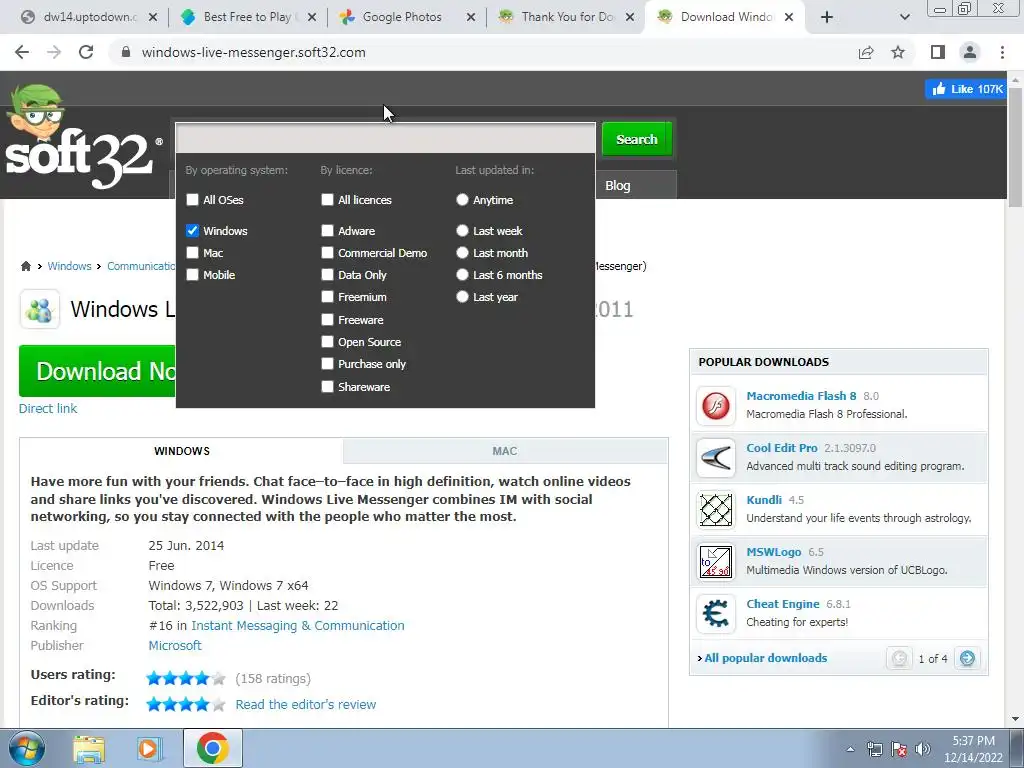This screenshot has width=1024, height=768.
Task: Click the browser Back arrow
Action: [x=22, y=52]
